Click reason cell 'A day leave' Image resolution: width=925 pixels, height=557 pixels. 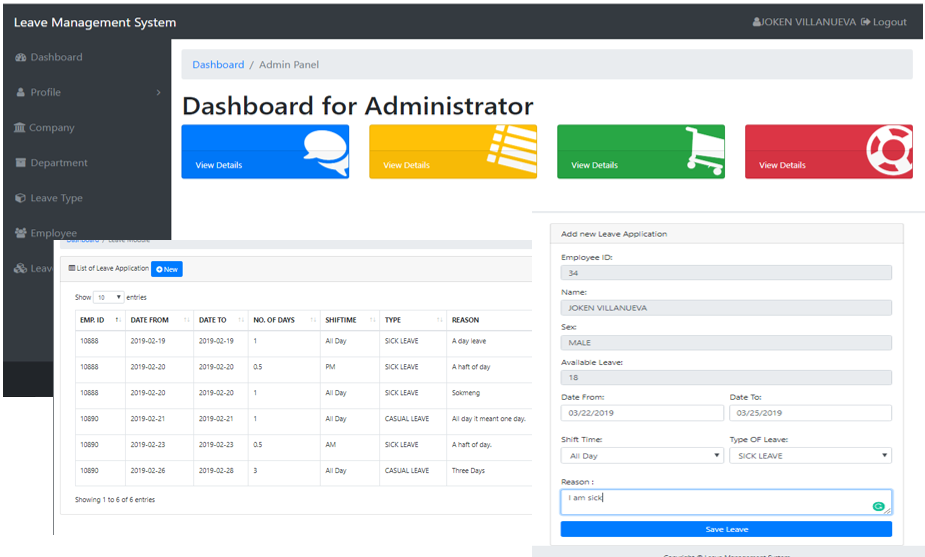[469, 341]
